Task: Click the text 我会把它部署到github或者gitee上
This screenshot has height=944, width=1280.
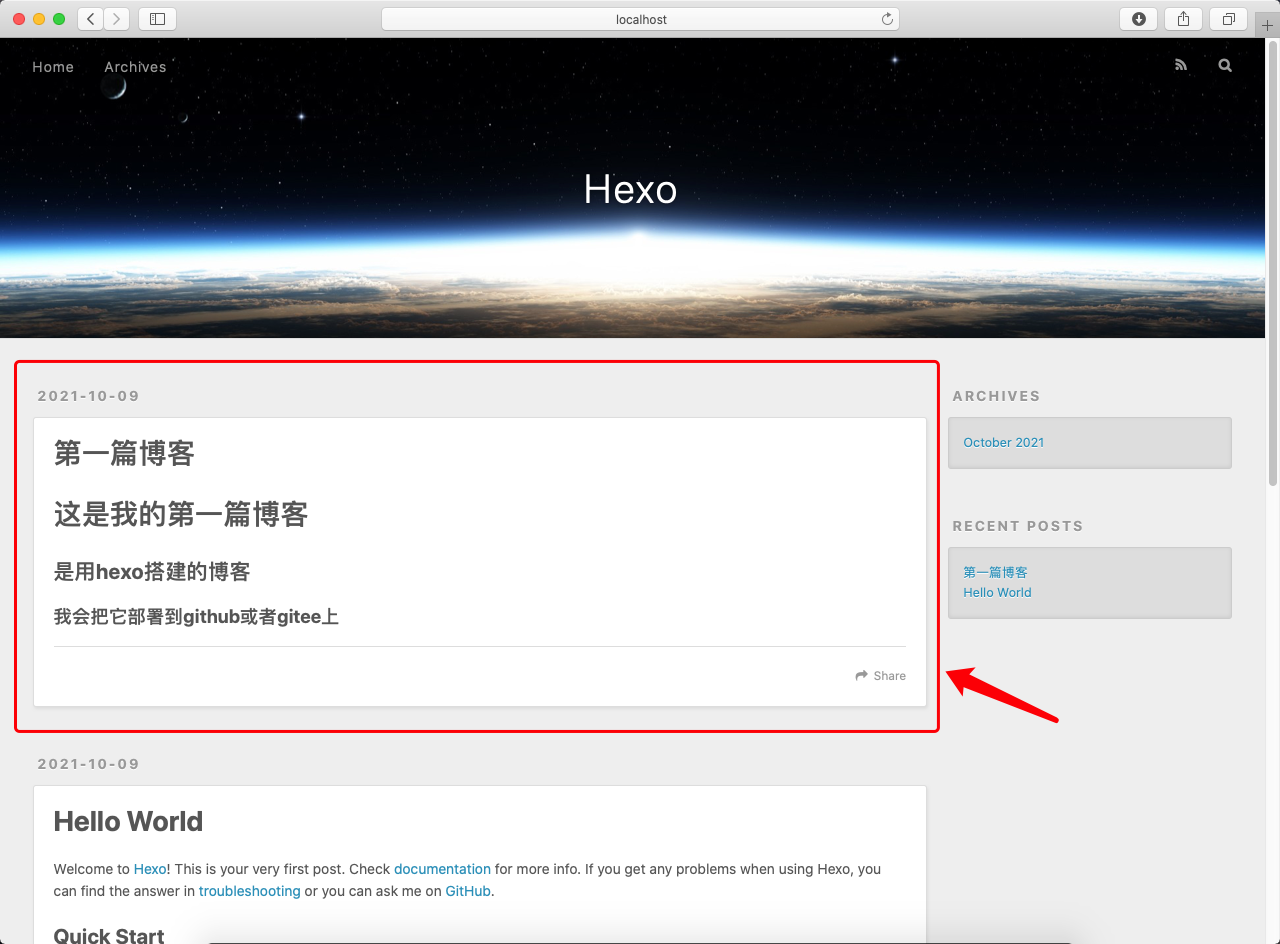Action: pyautogui.click(x=196, y=617)
